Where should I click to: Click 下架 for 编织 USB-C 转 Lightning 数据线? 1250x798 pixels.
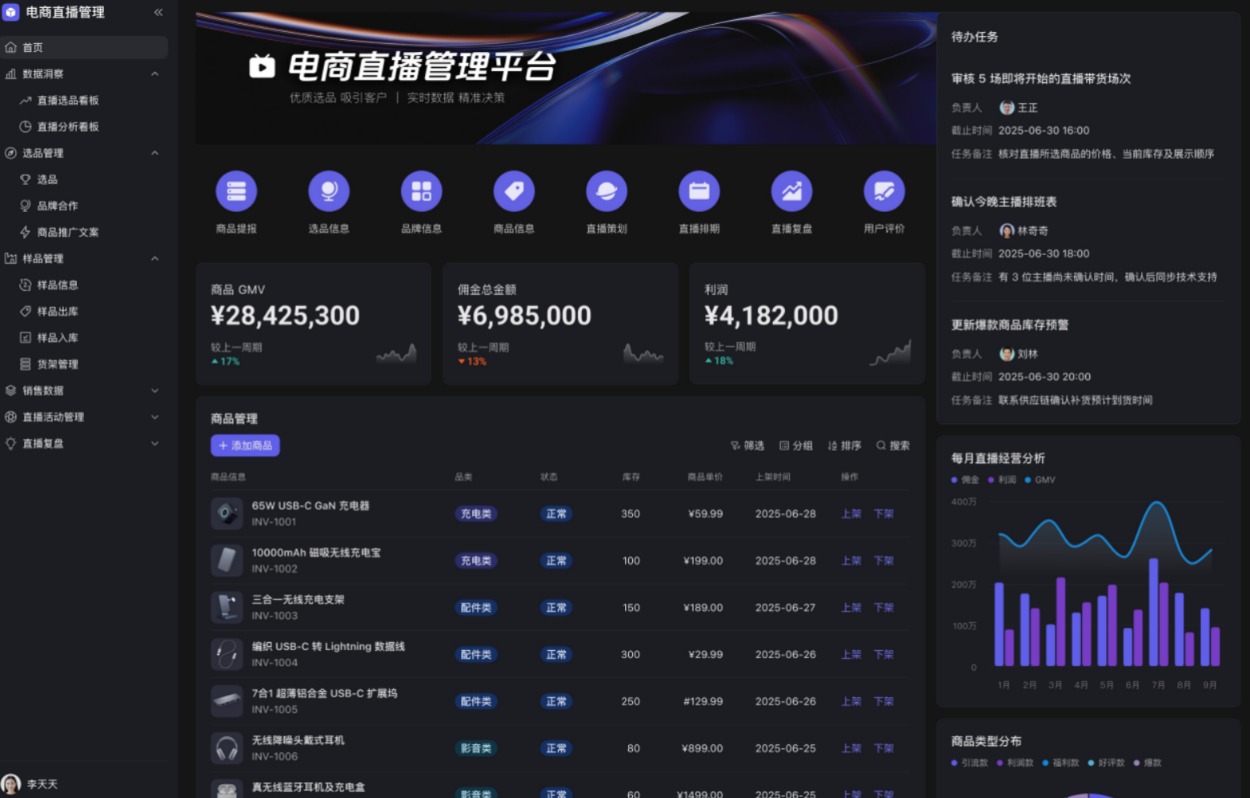884,655
